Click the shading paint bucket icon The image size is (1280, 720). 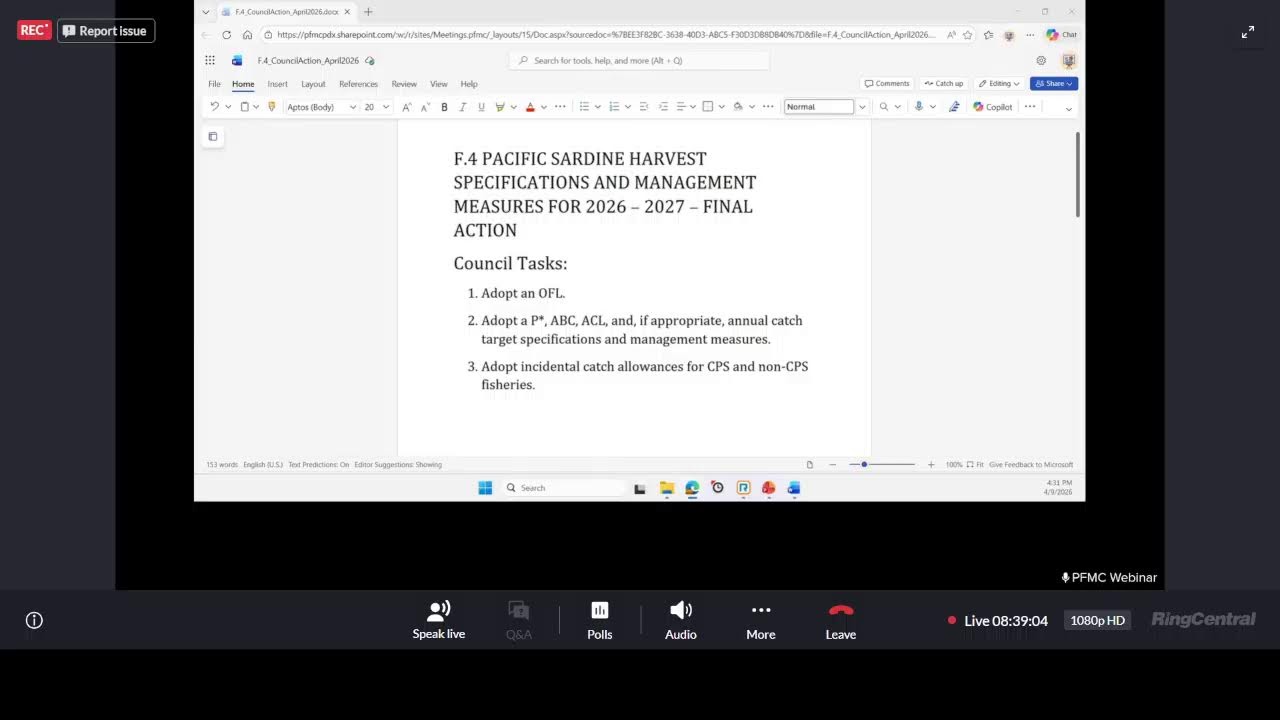click(738, 107)
